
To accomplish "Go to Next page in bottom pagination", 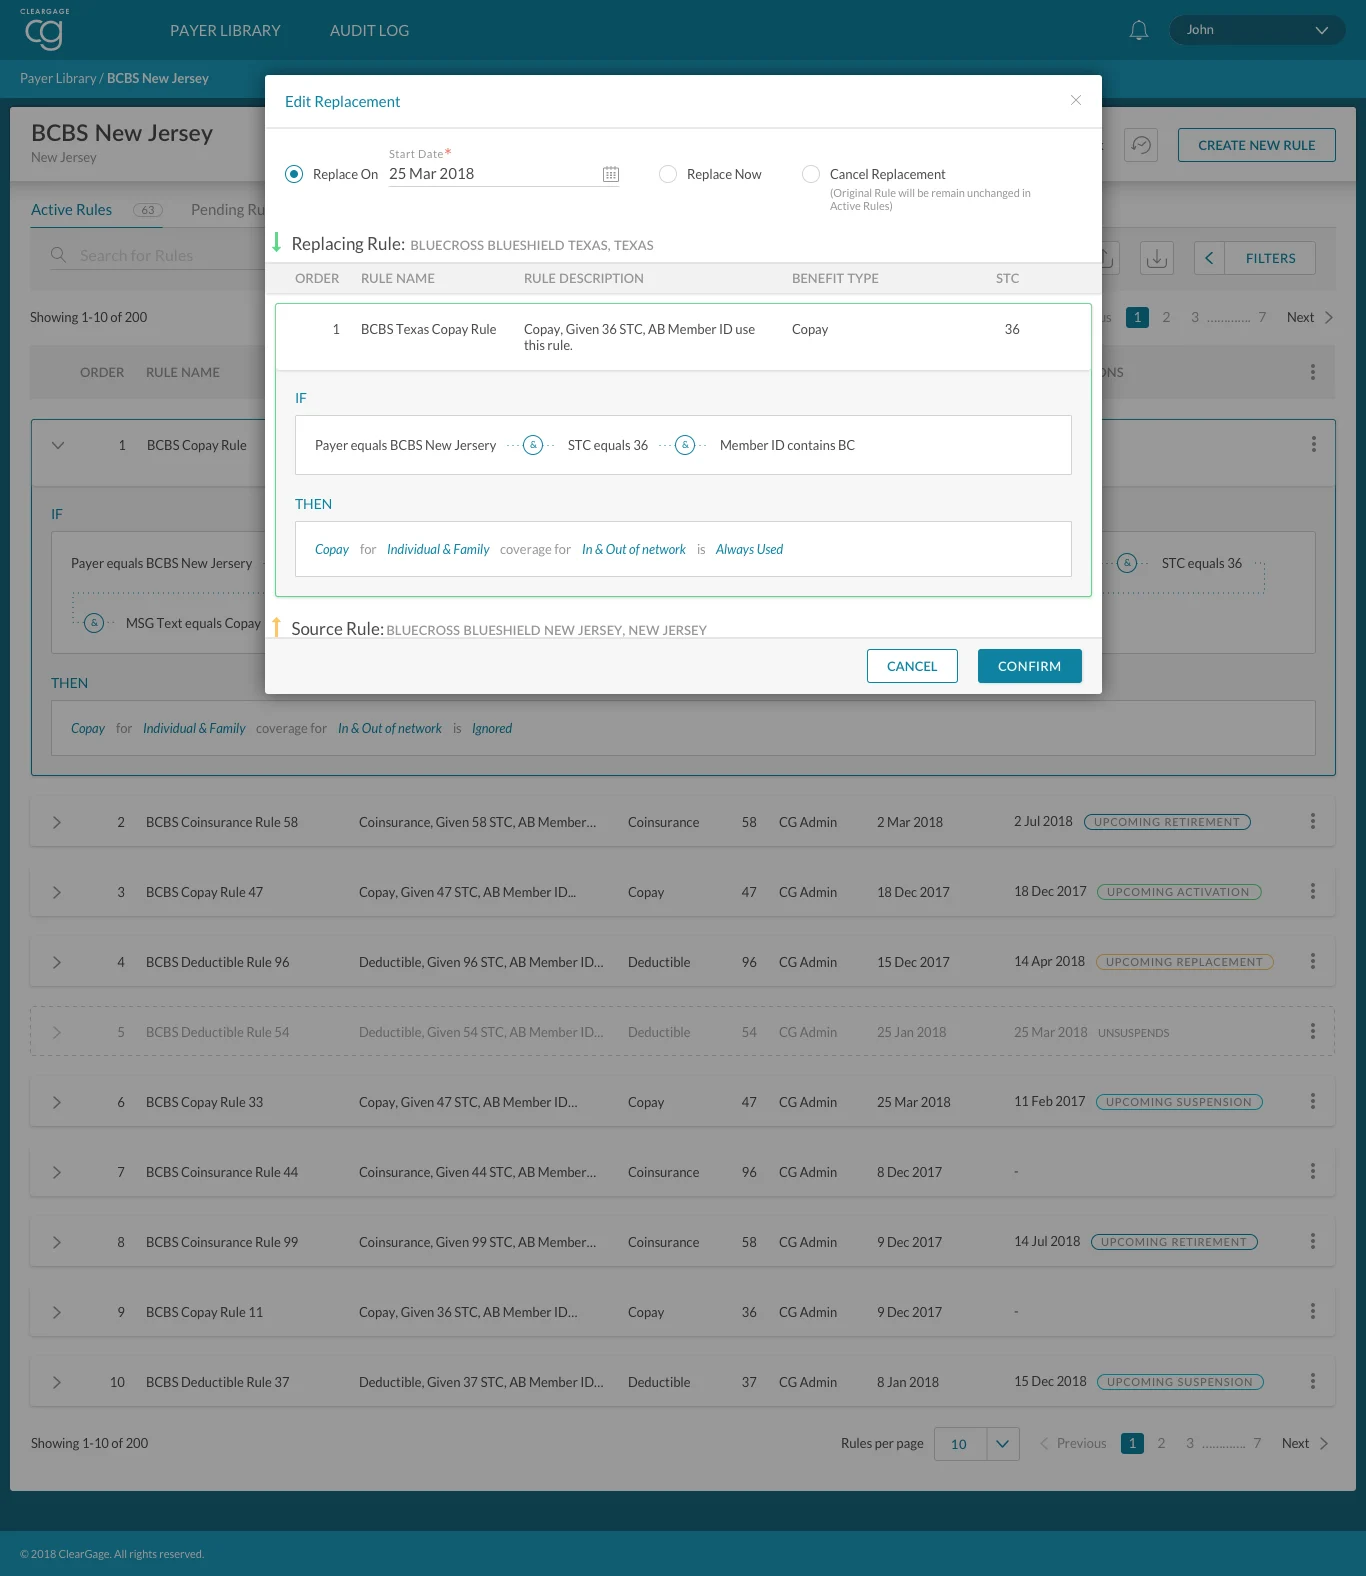I will pos(1306,1443).
